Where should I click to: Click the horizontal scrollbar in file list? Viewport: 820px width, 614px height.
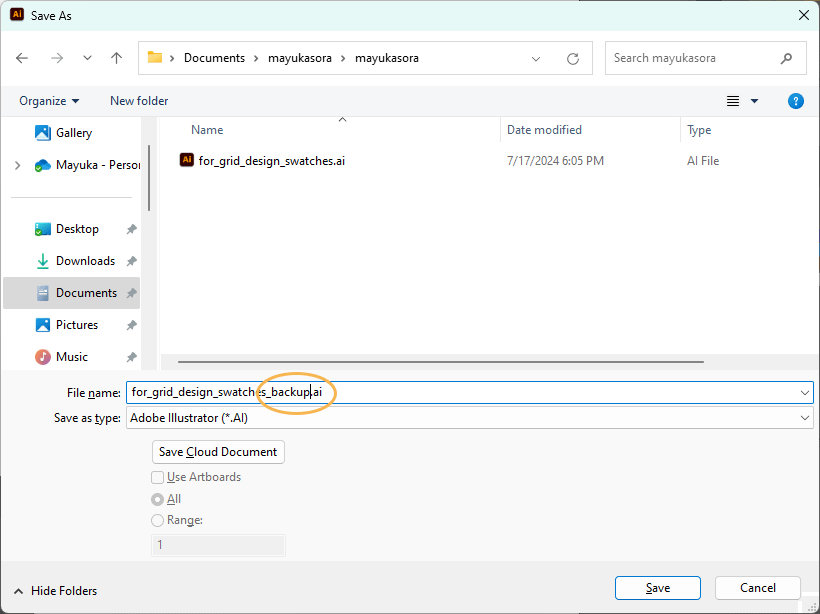tap(440, 362)
